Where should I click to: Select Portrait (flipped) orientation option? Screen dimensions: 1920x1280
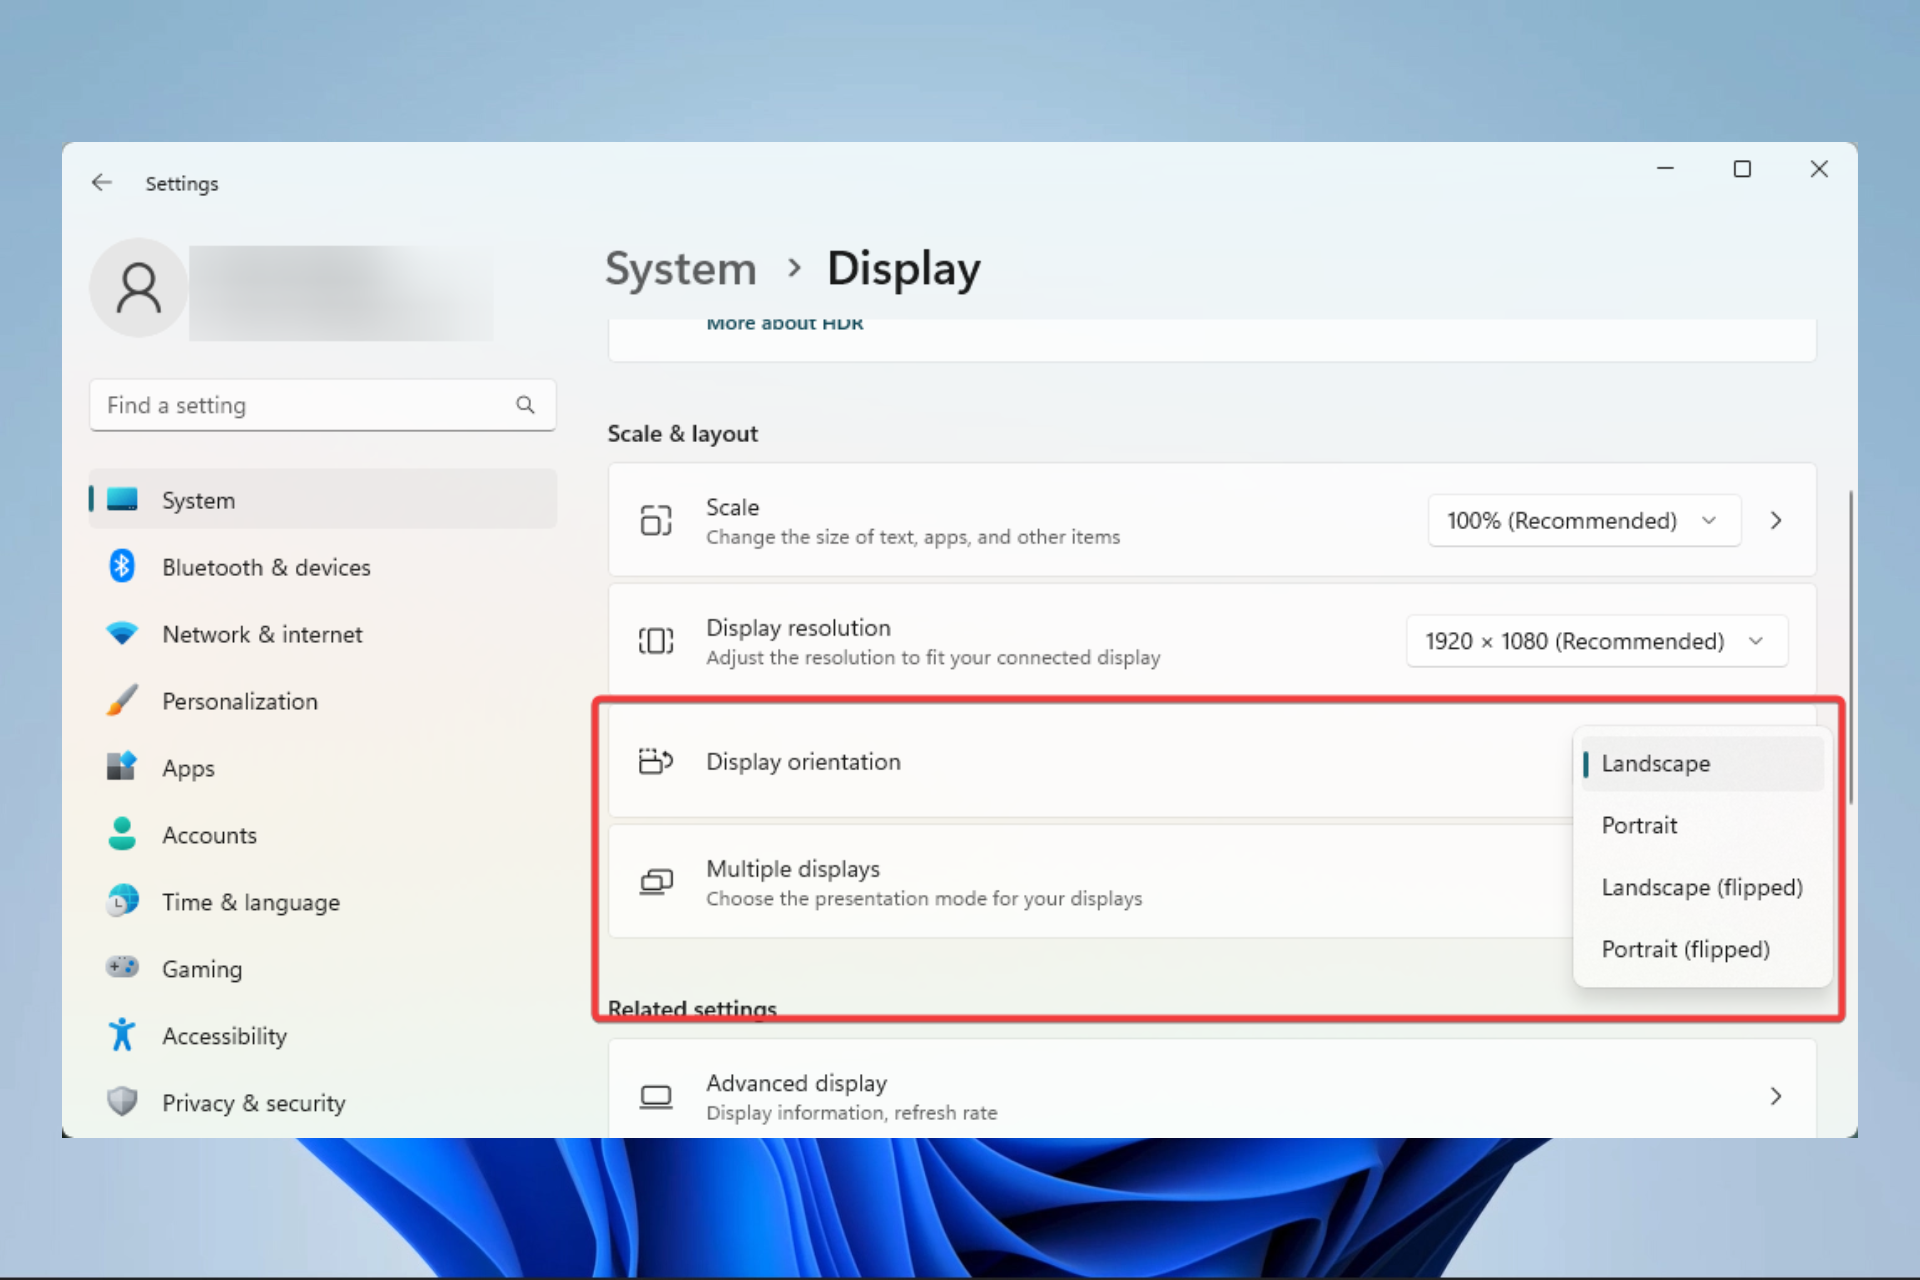pos(1686,949)
